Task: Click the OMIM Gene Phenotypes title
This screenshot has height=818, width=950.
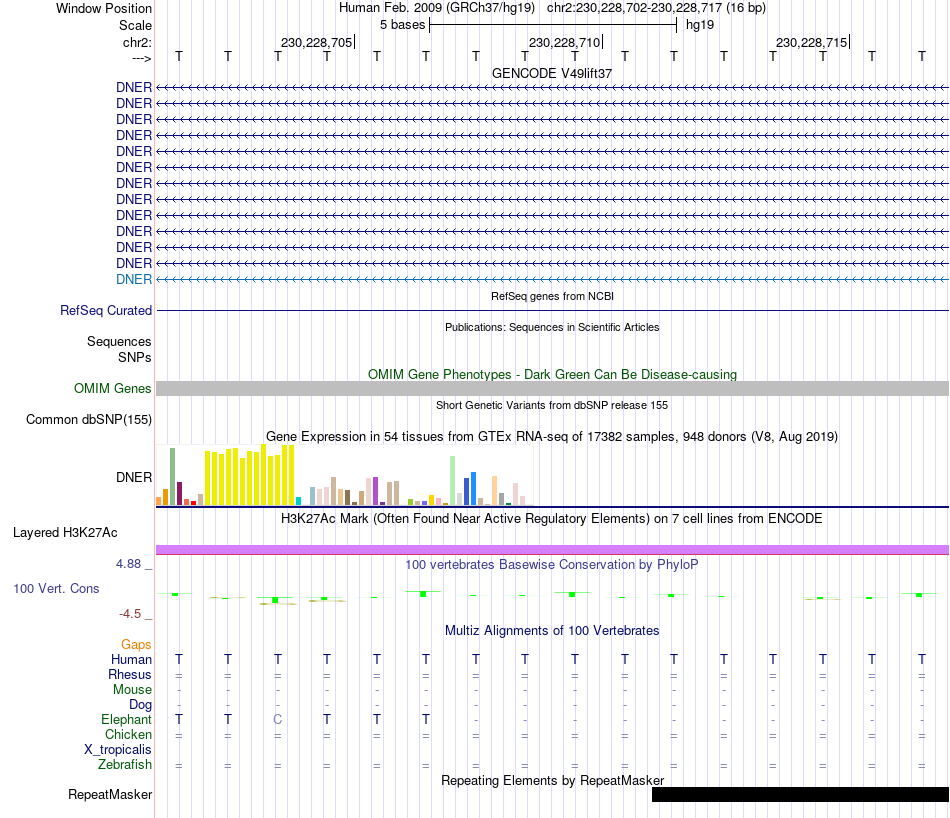Action: [553, 374]
